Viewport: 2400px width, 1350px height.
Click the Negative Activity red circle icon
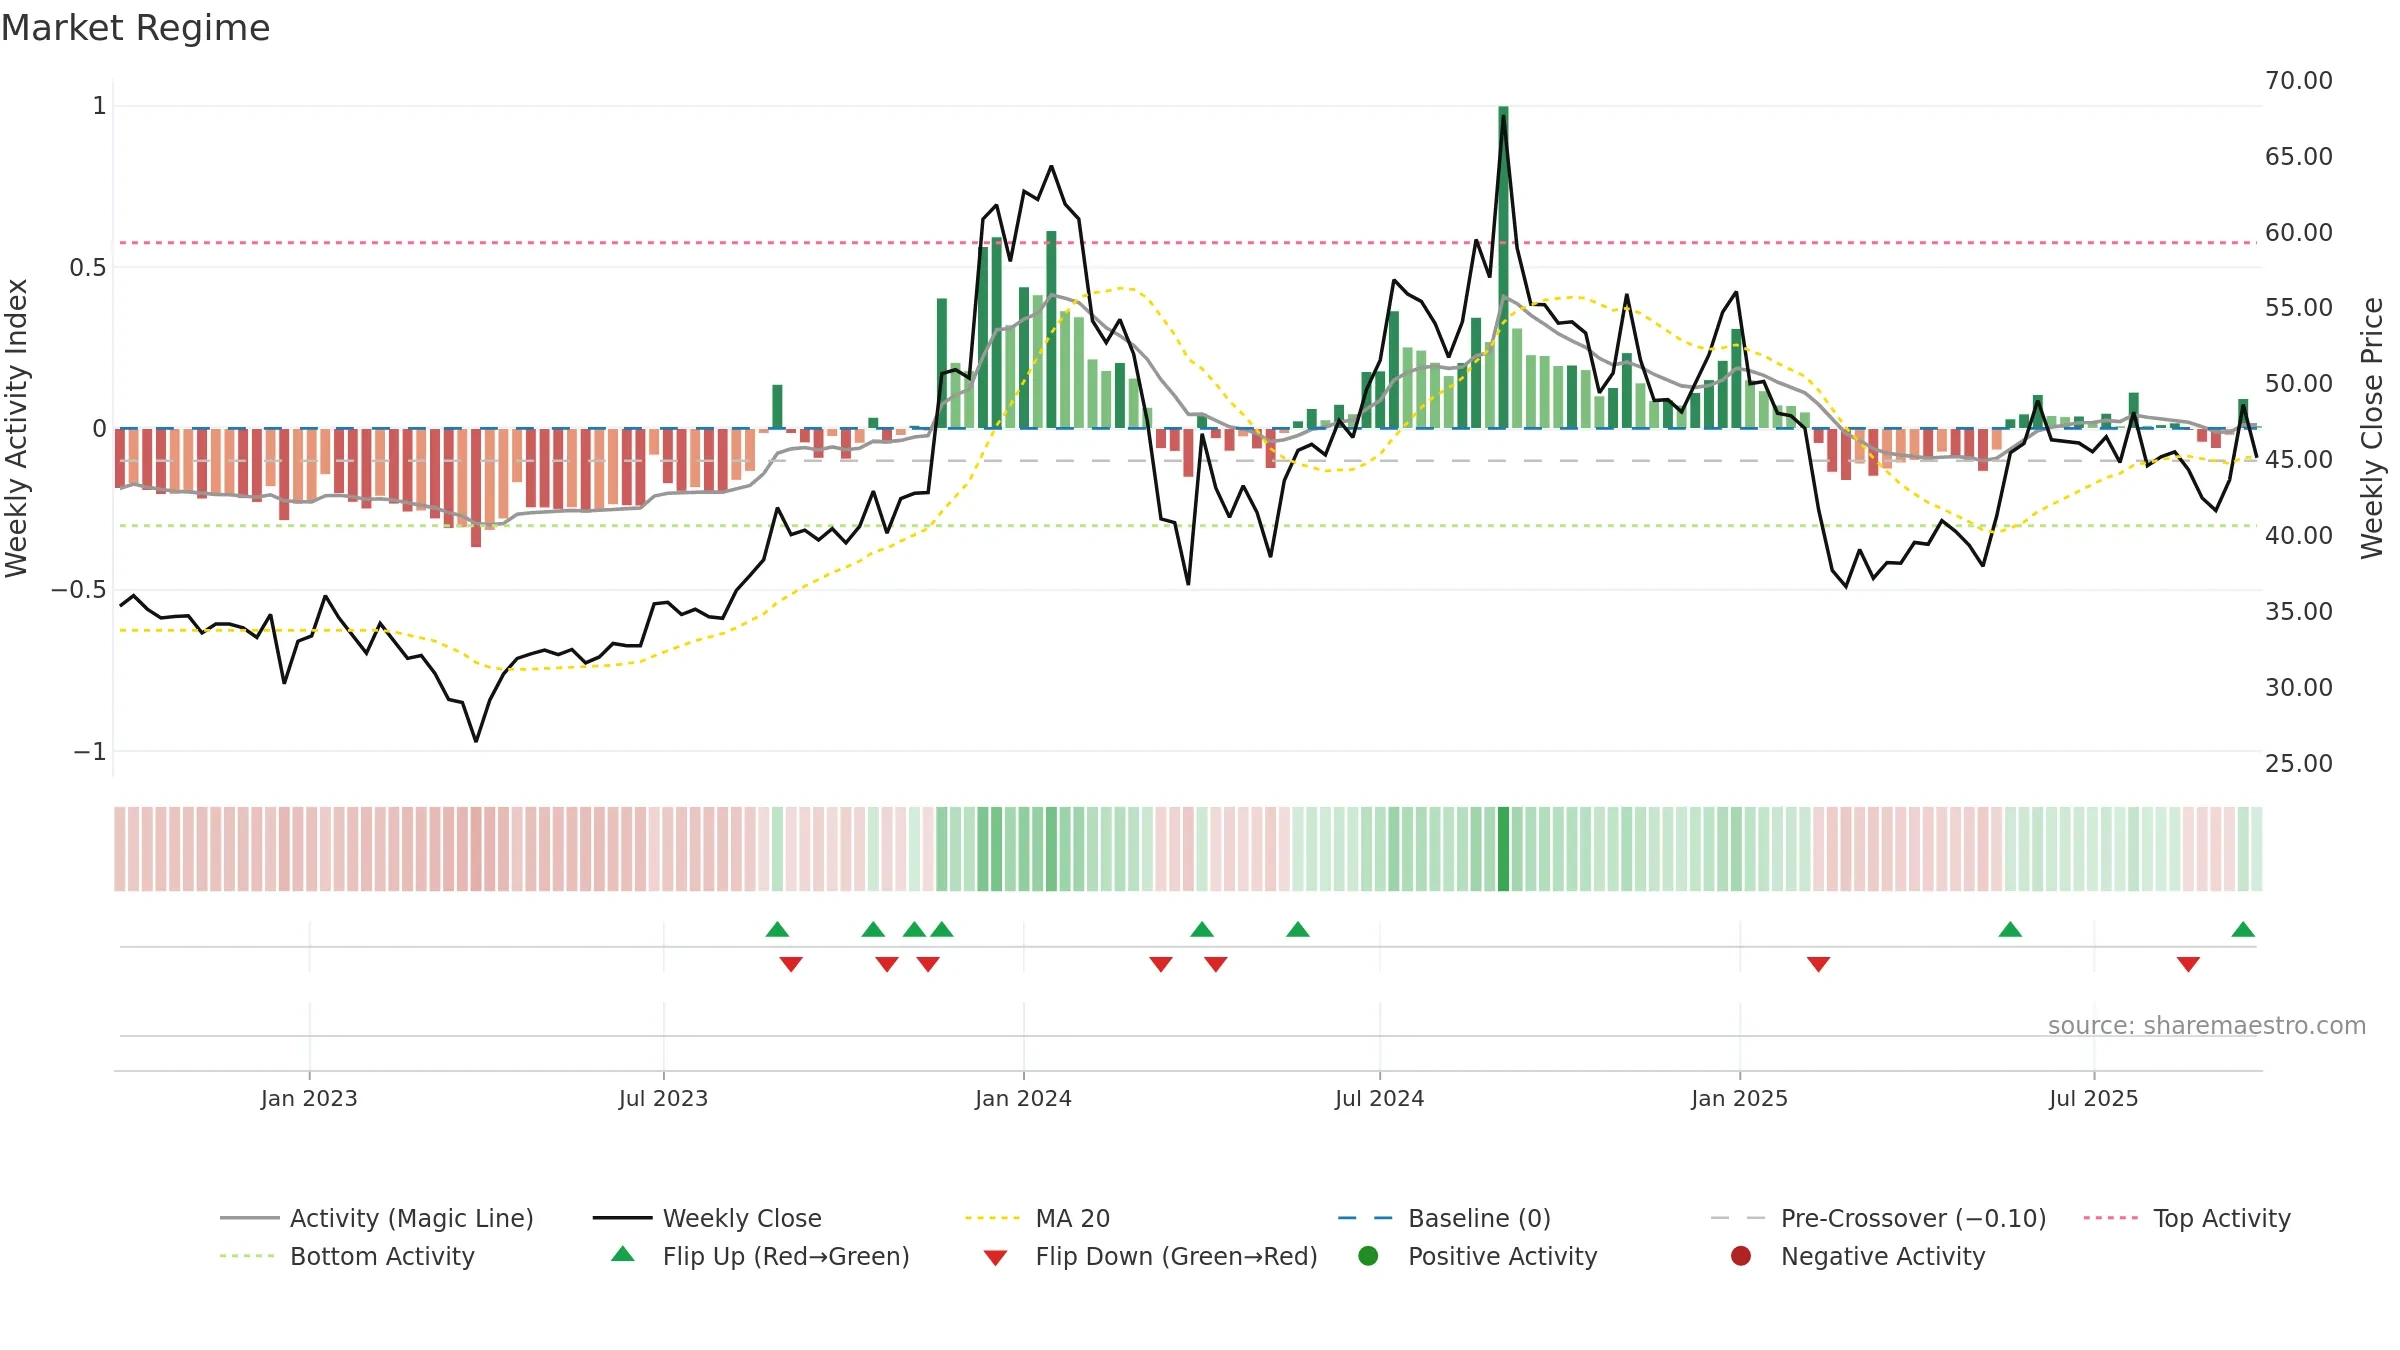pos(1741,1256)
